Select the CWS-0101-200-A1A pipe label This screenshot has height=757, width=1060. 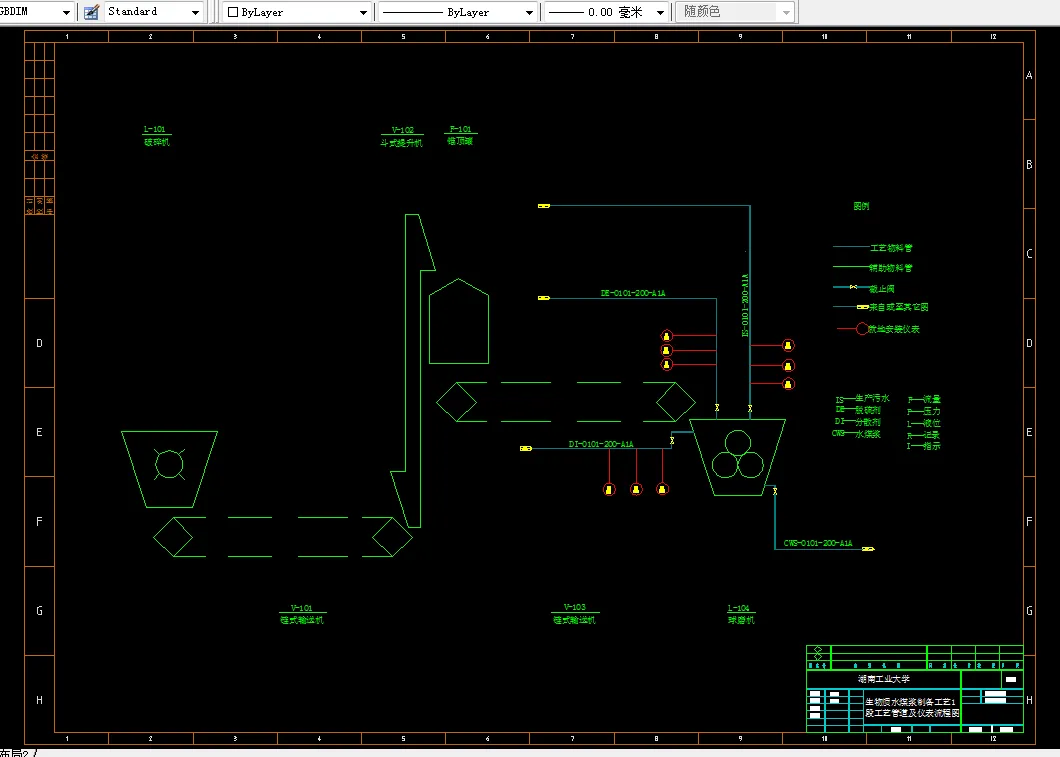click(x=818, y=543)
